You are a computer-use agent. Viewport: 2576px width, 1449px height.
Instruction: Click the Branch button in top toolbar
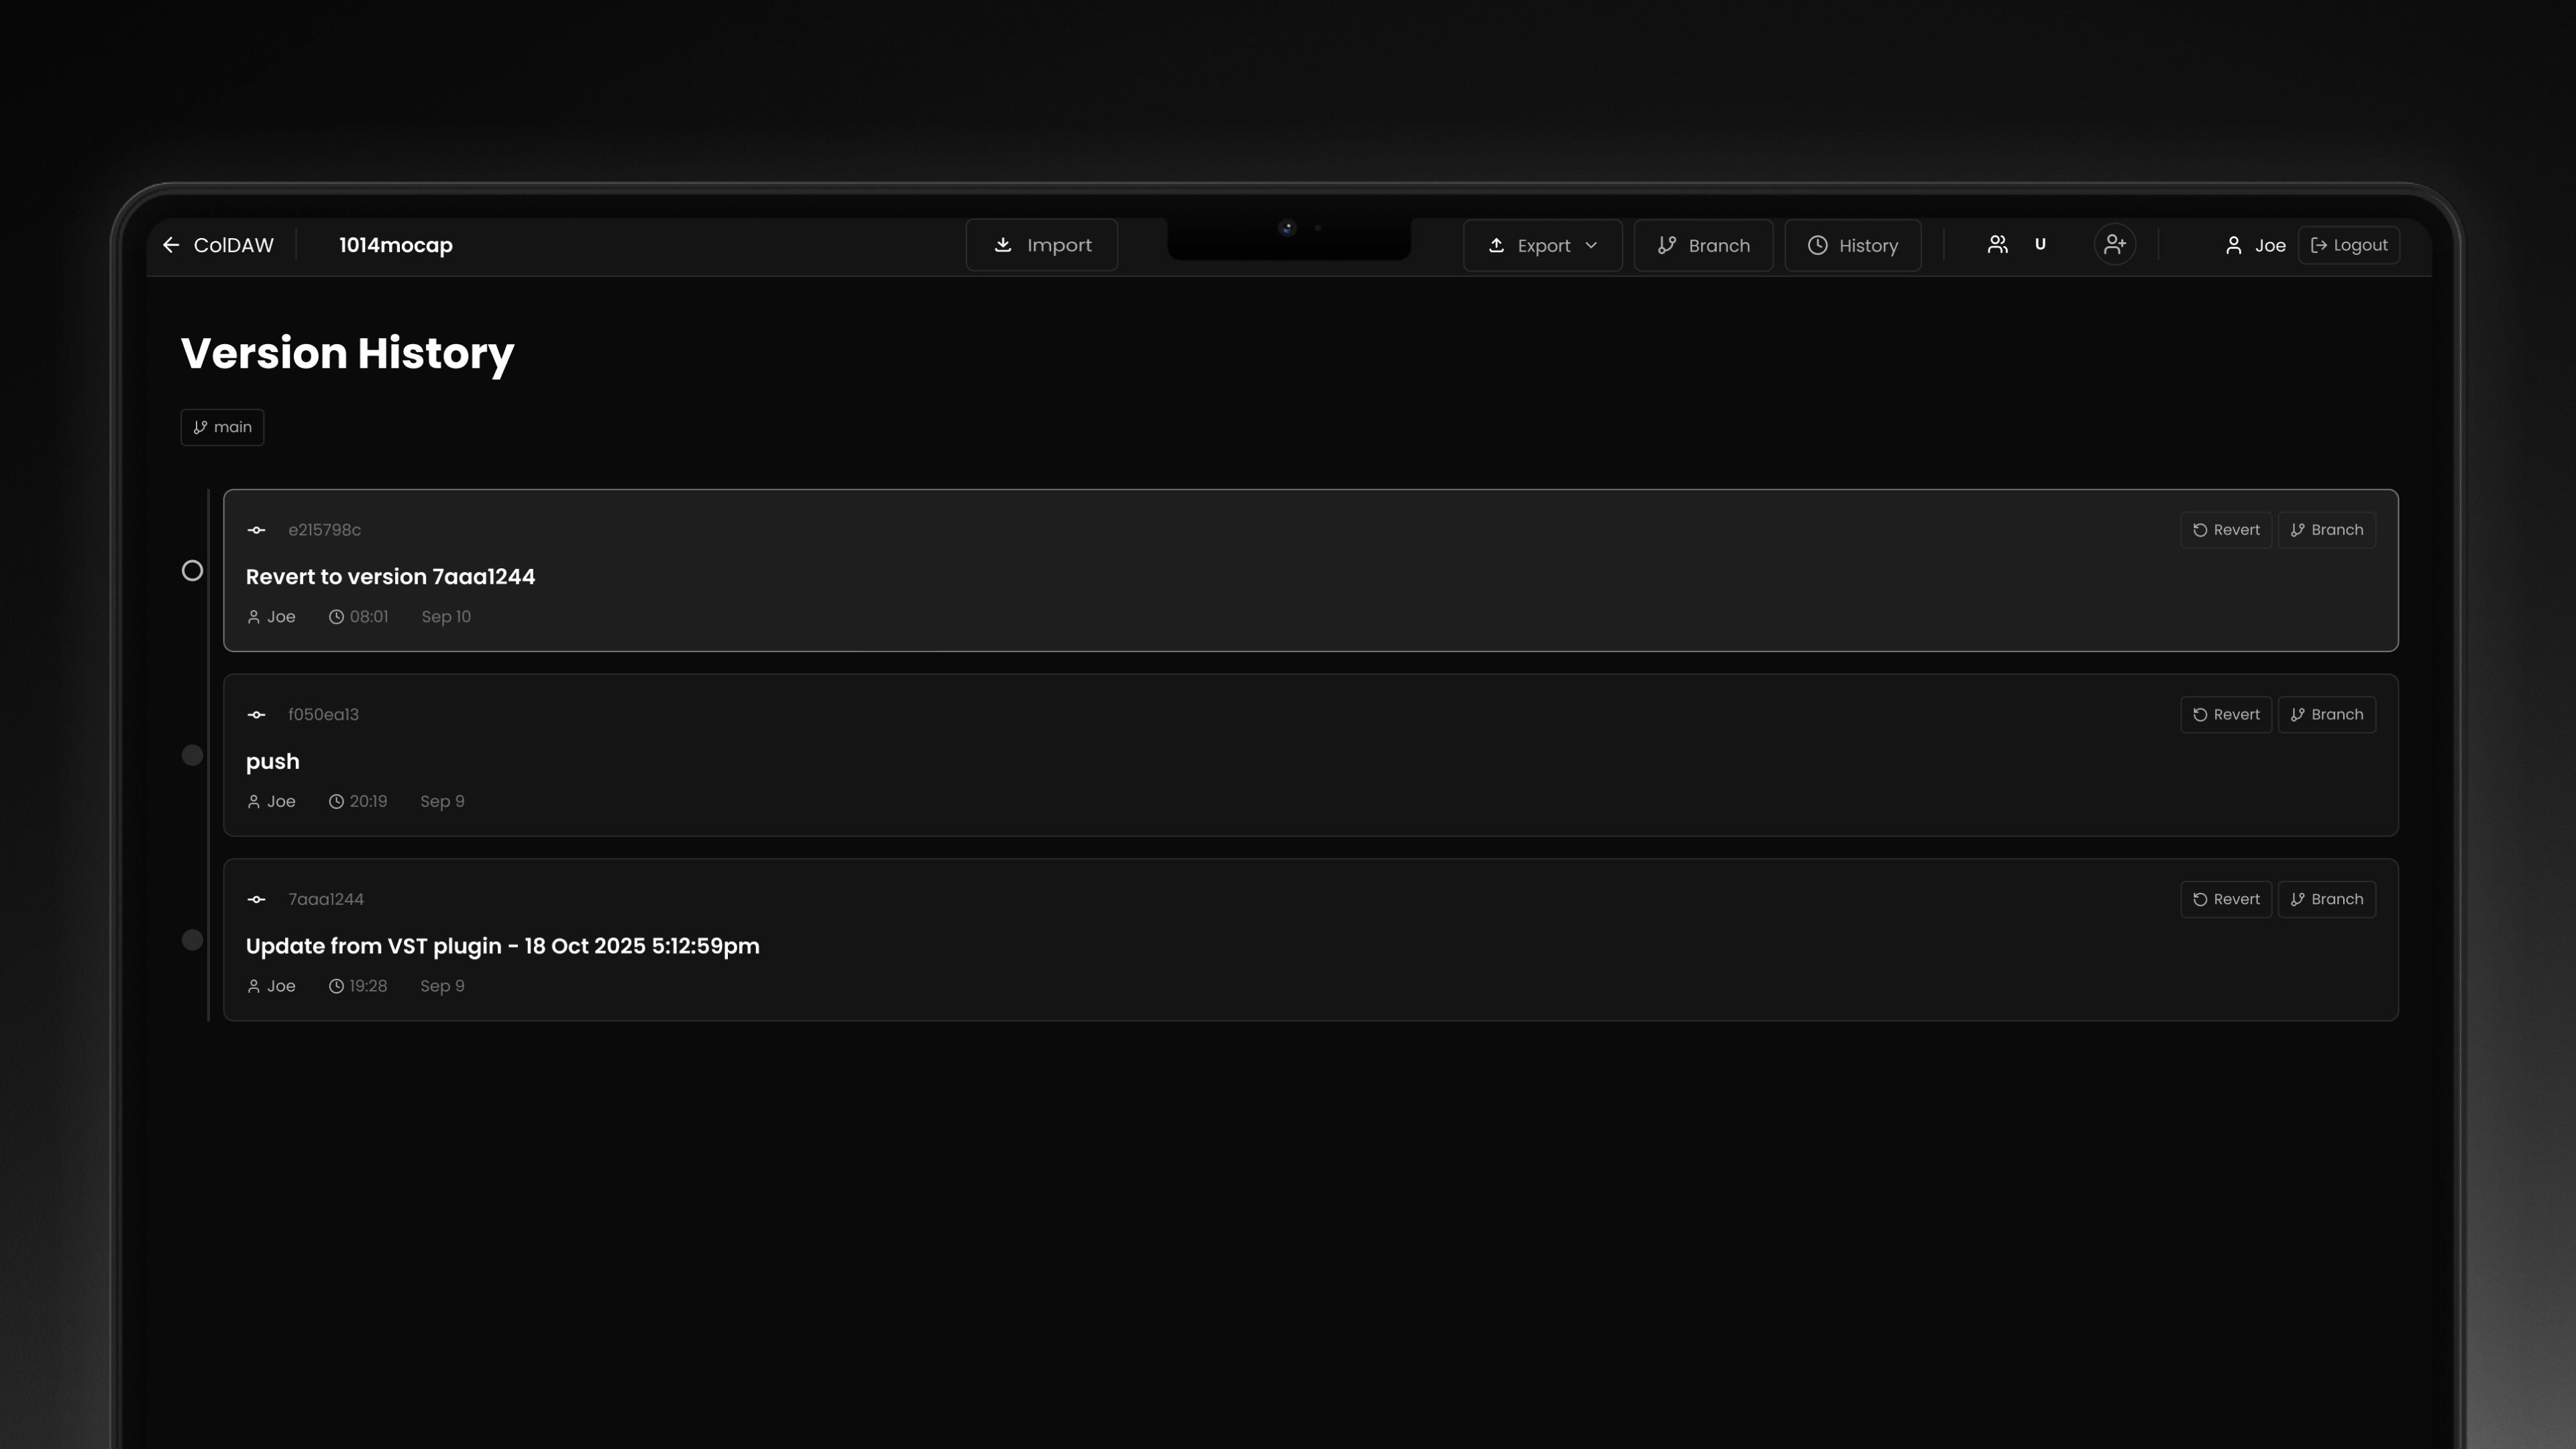pyautogui.click(x=1703, y=246)
